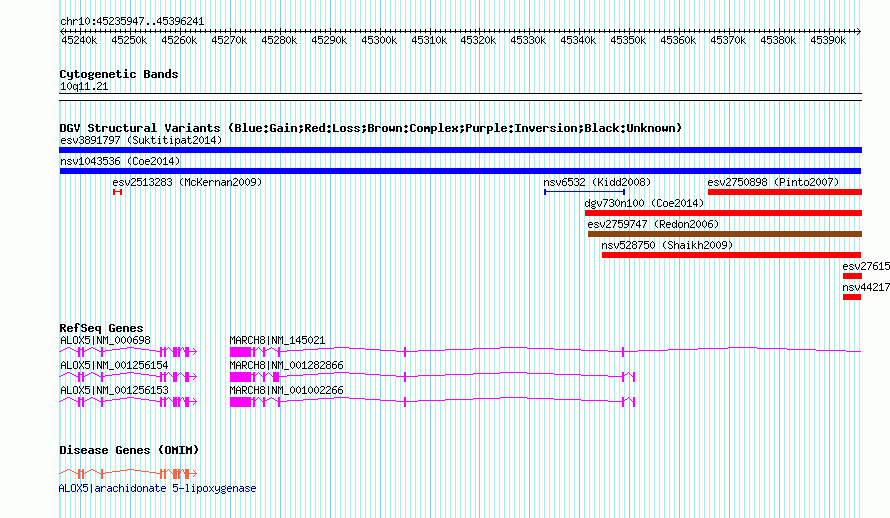The height and width of the screenshot is (518, 890).
Task: Select the dgv730n100 (Coe2014) red bar
Action: coord(723,213)
